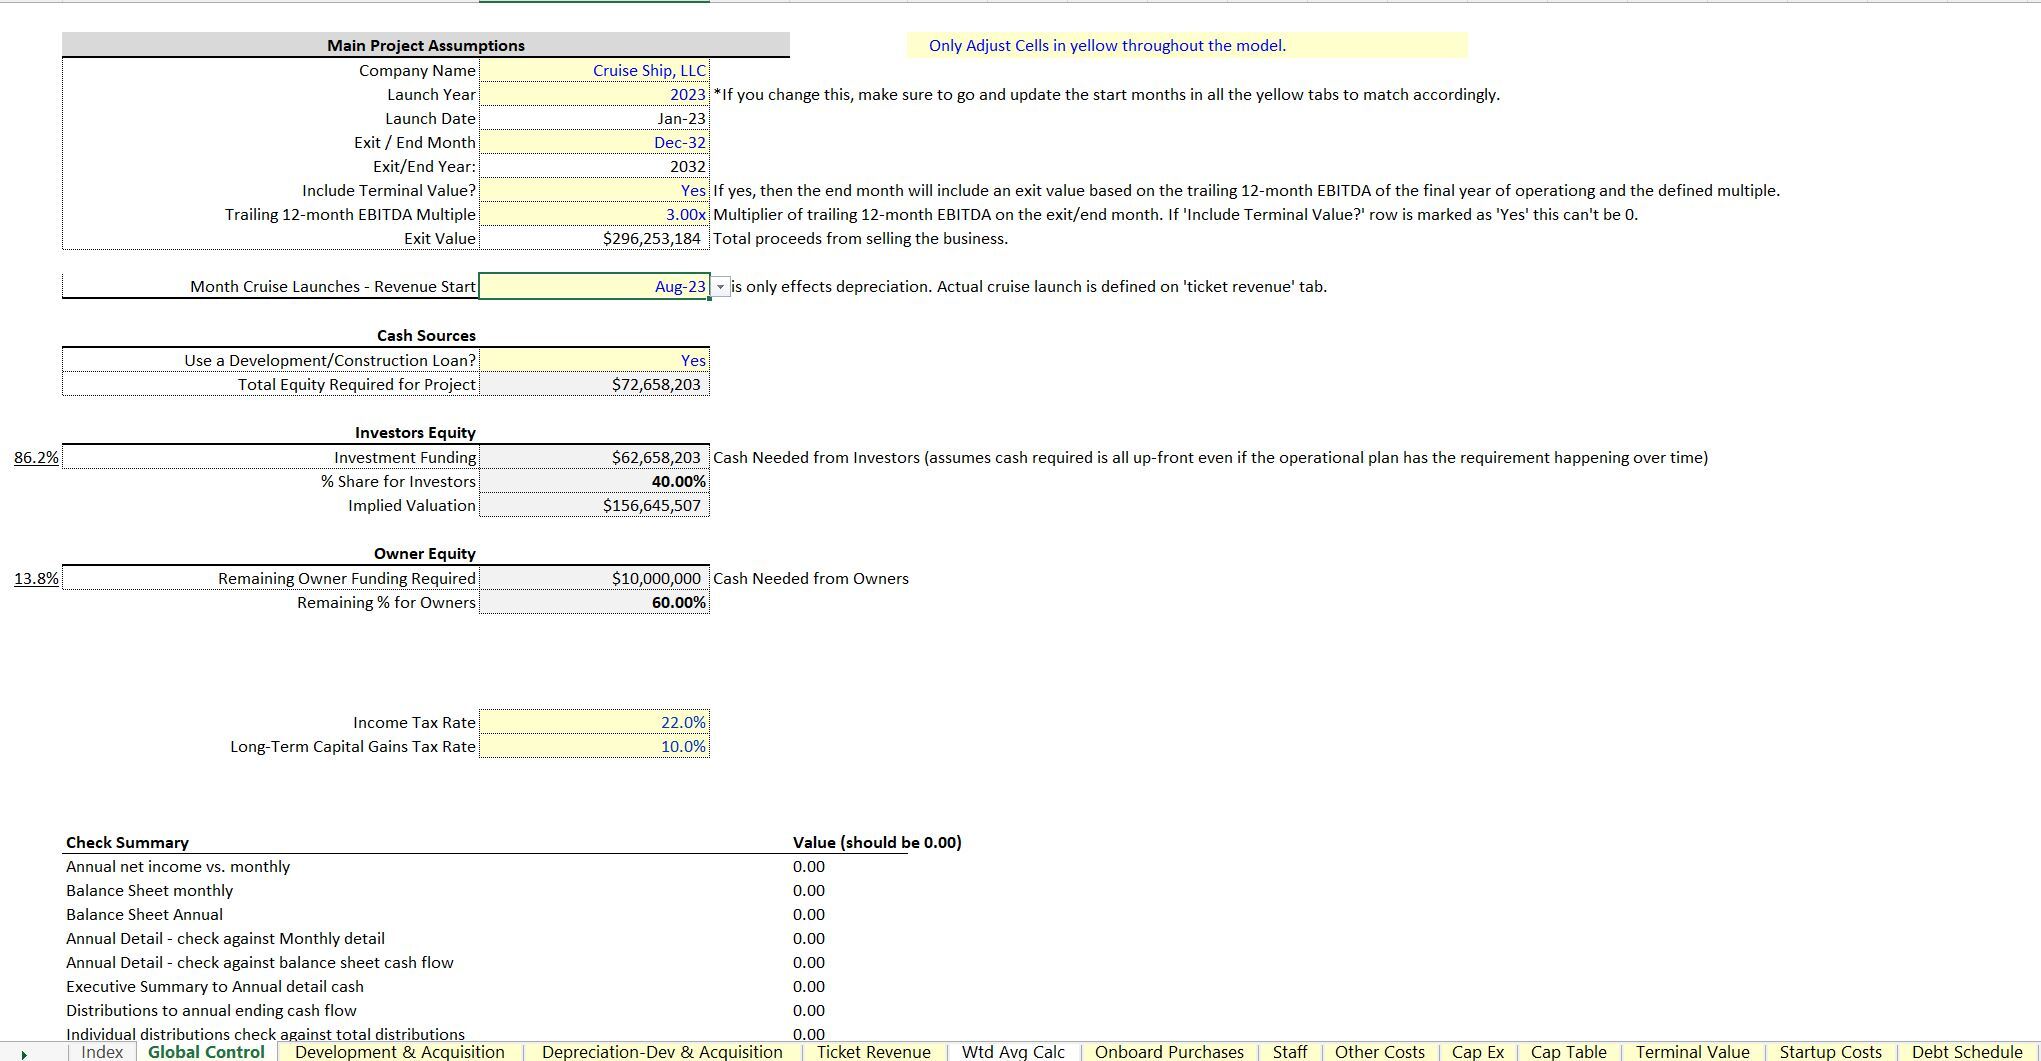Screen dimensions: 2041x1061
Task: Select Value (should be 0.00) header
Action: coord(877,842)
